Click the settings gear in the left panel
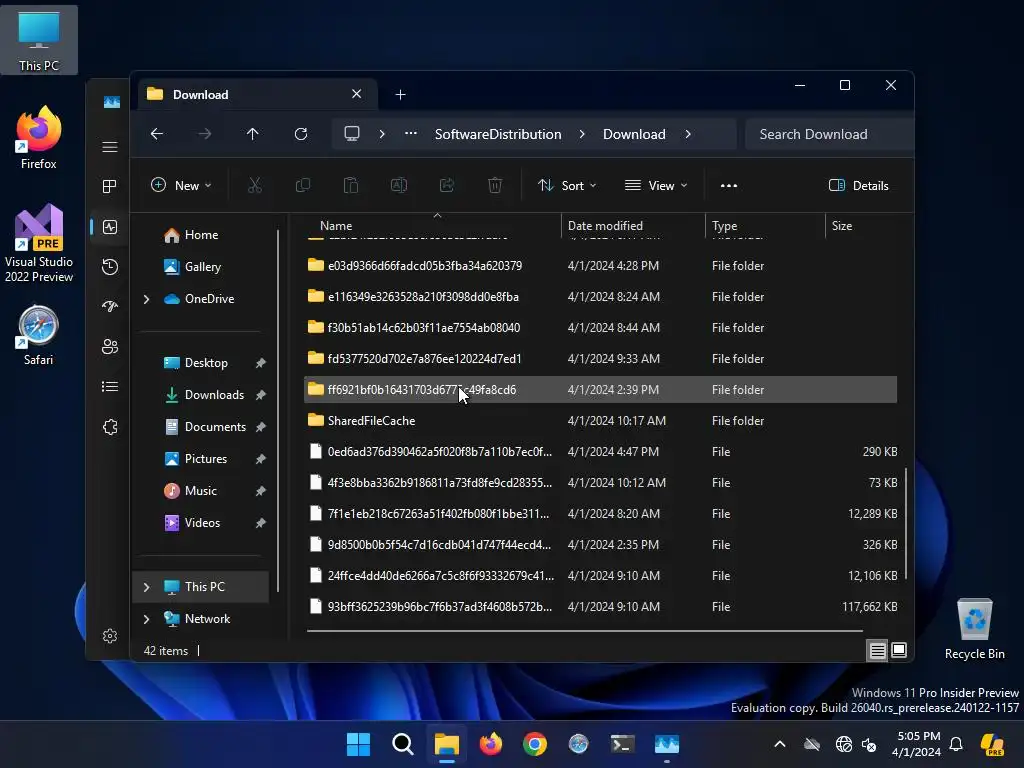The height and width of the screenshot is (768, 1024). [x=110, y=636]
